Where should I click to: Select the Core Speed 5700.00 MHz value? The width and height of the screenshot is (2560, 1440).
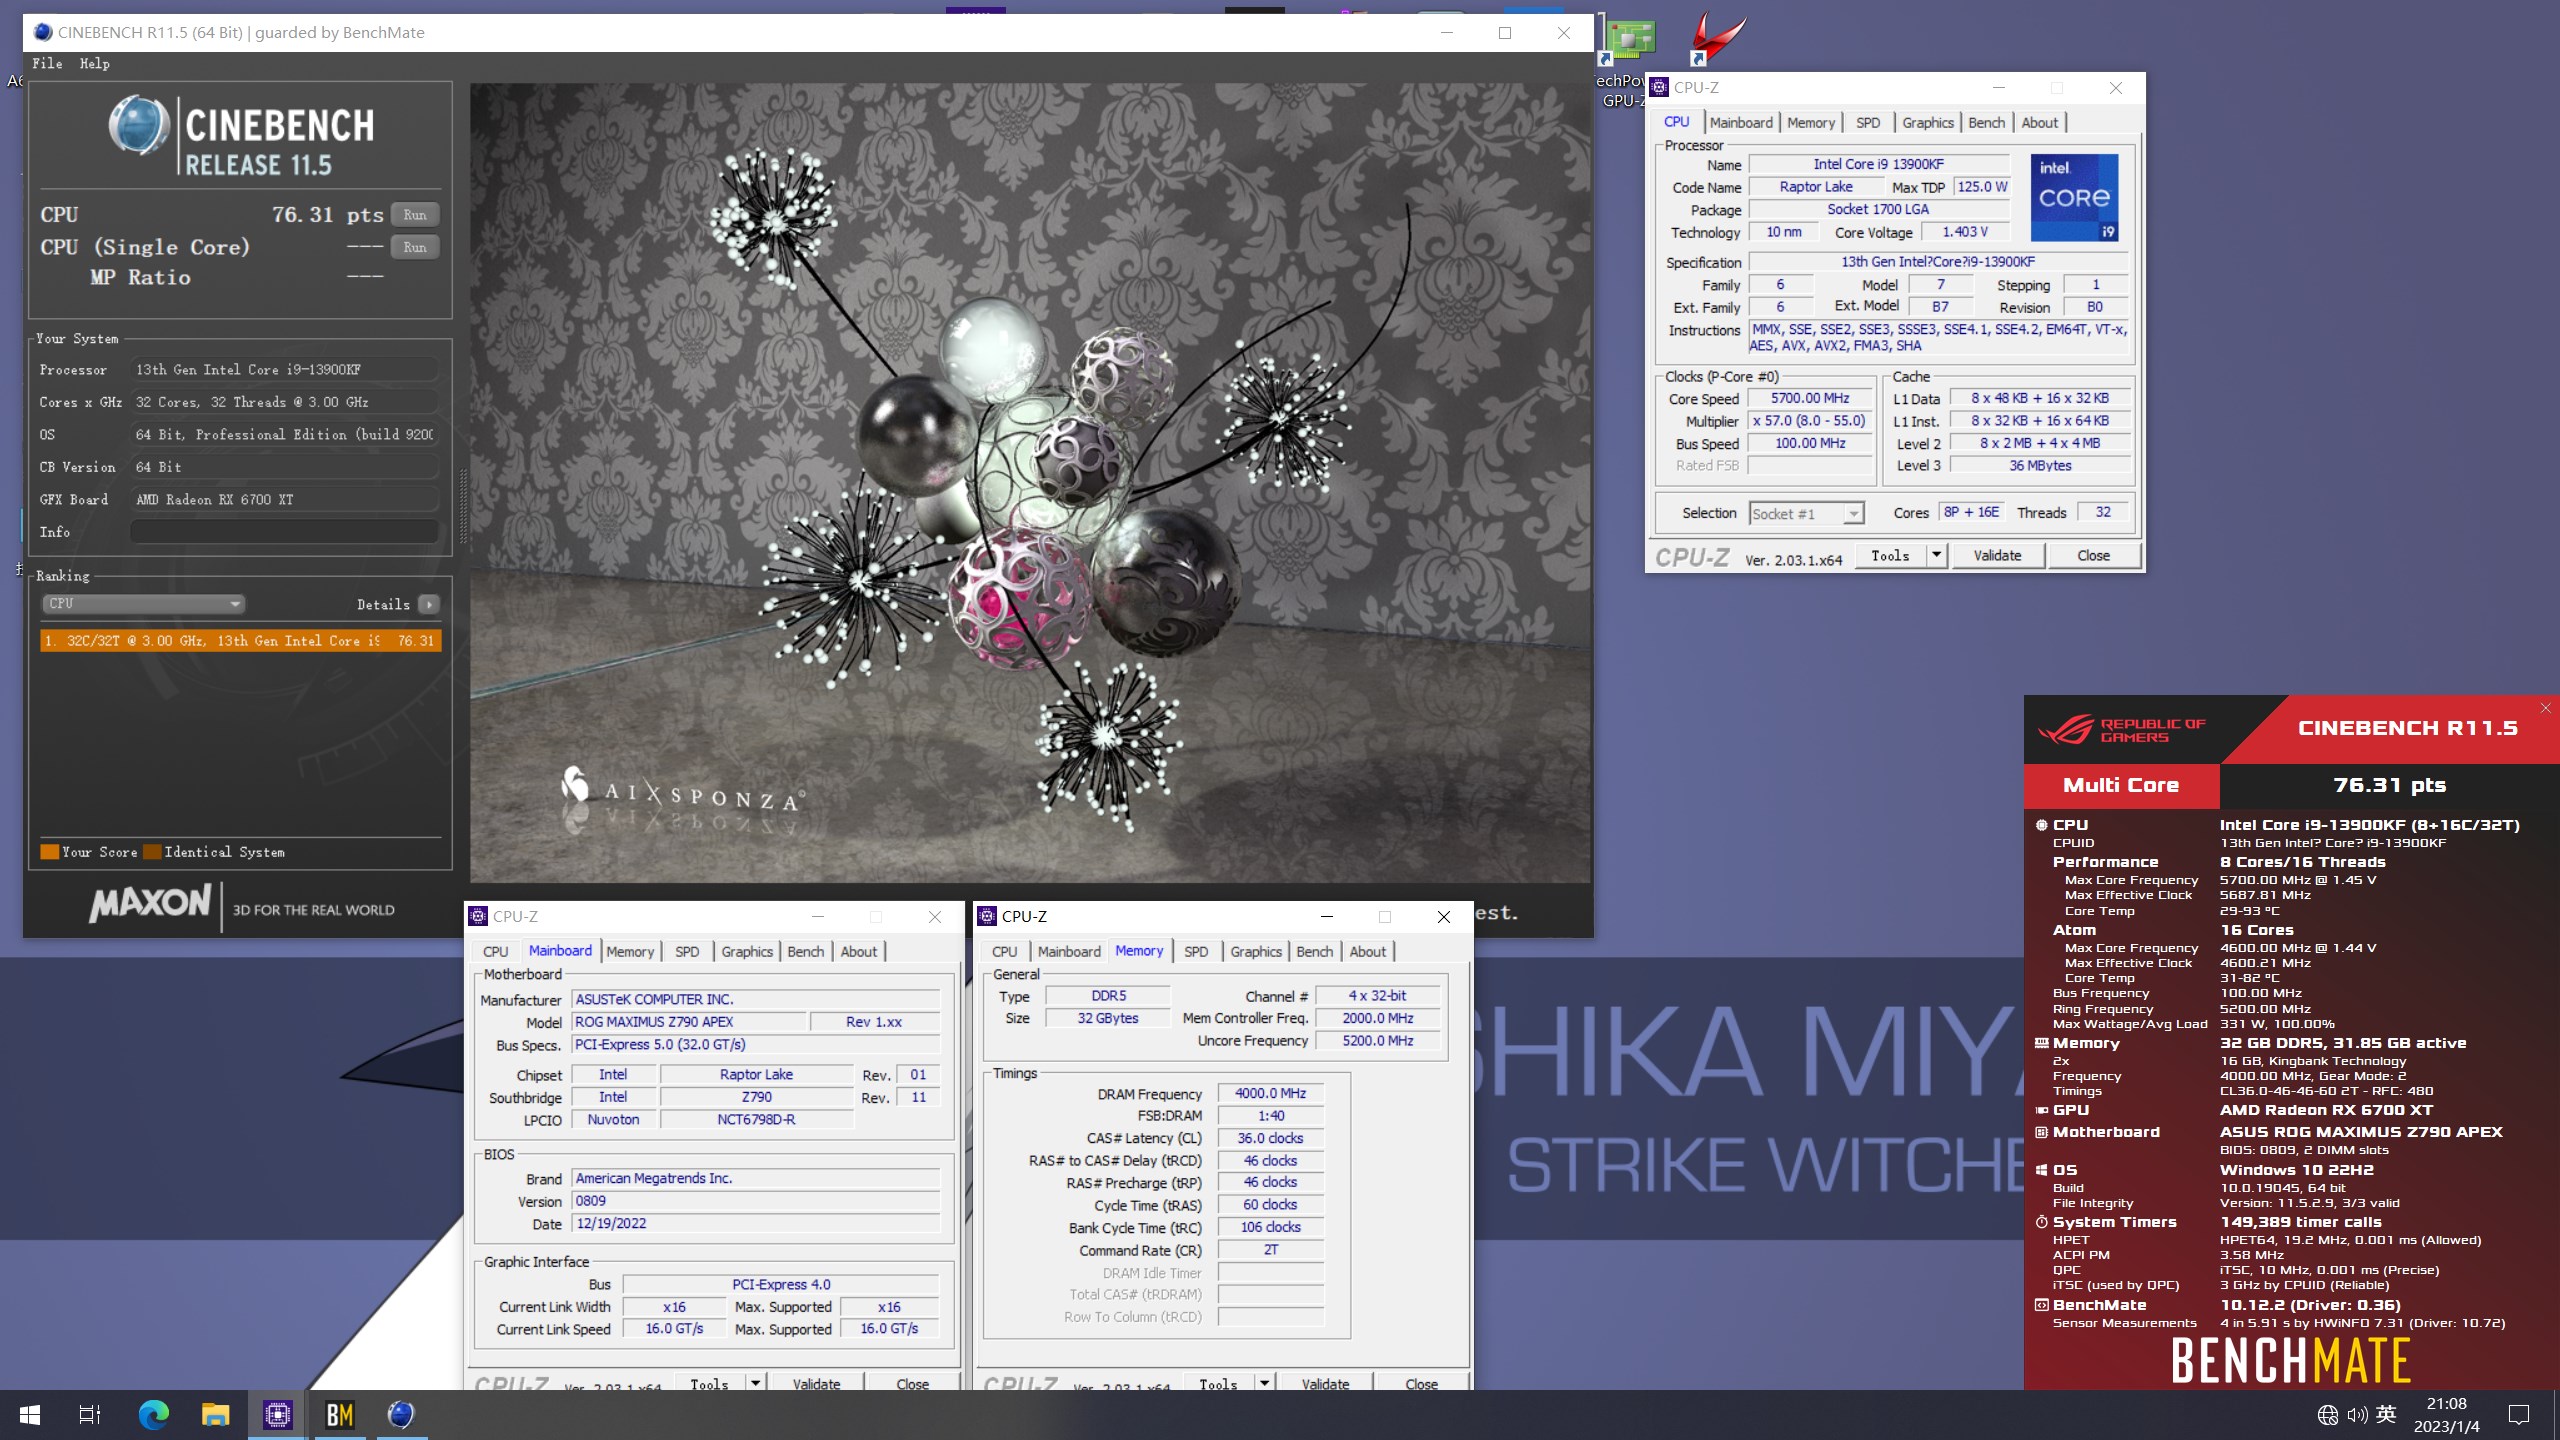click(1810, 398)
